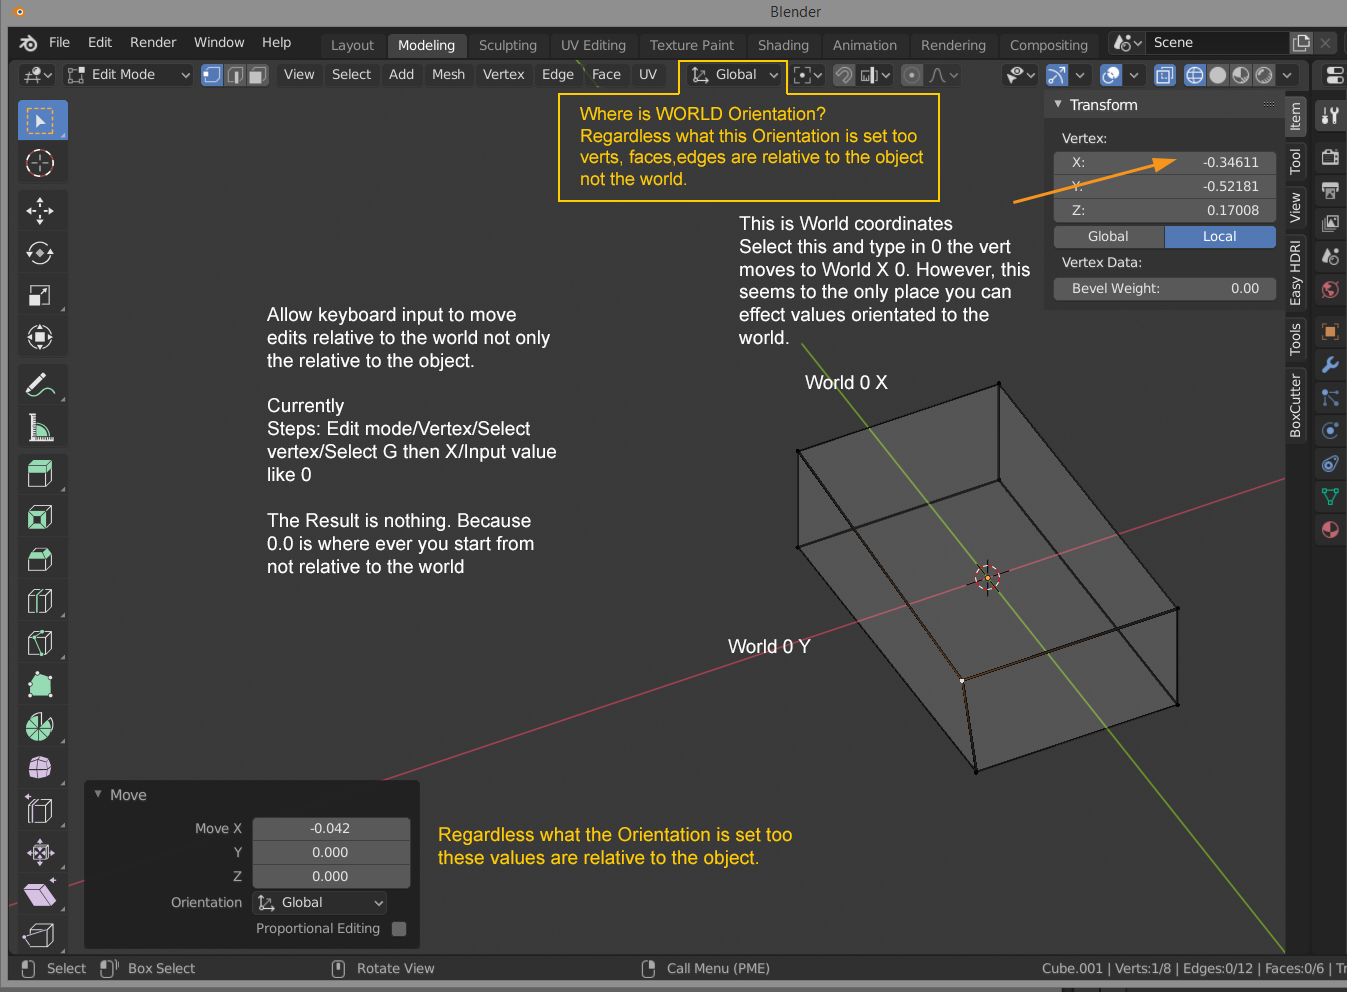
Task: Open pivot point dropdown
Action: [807, 75]
